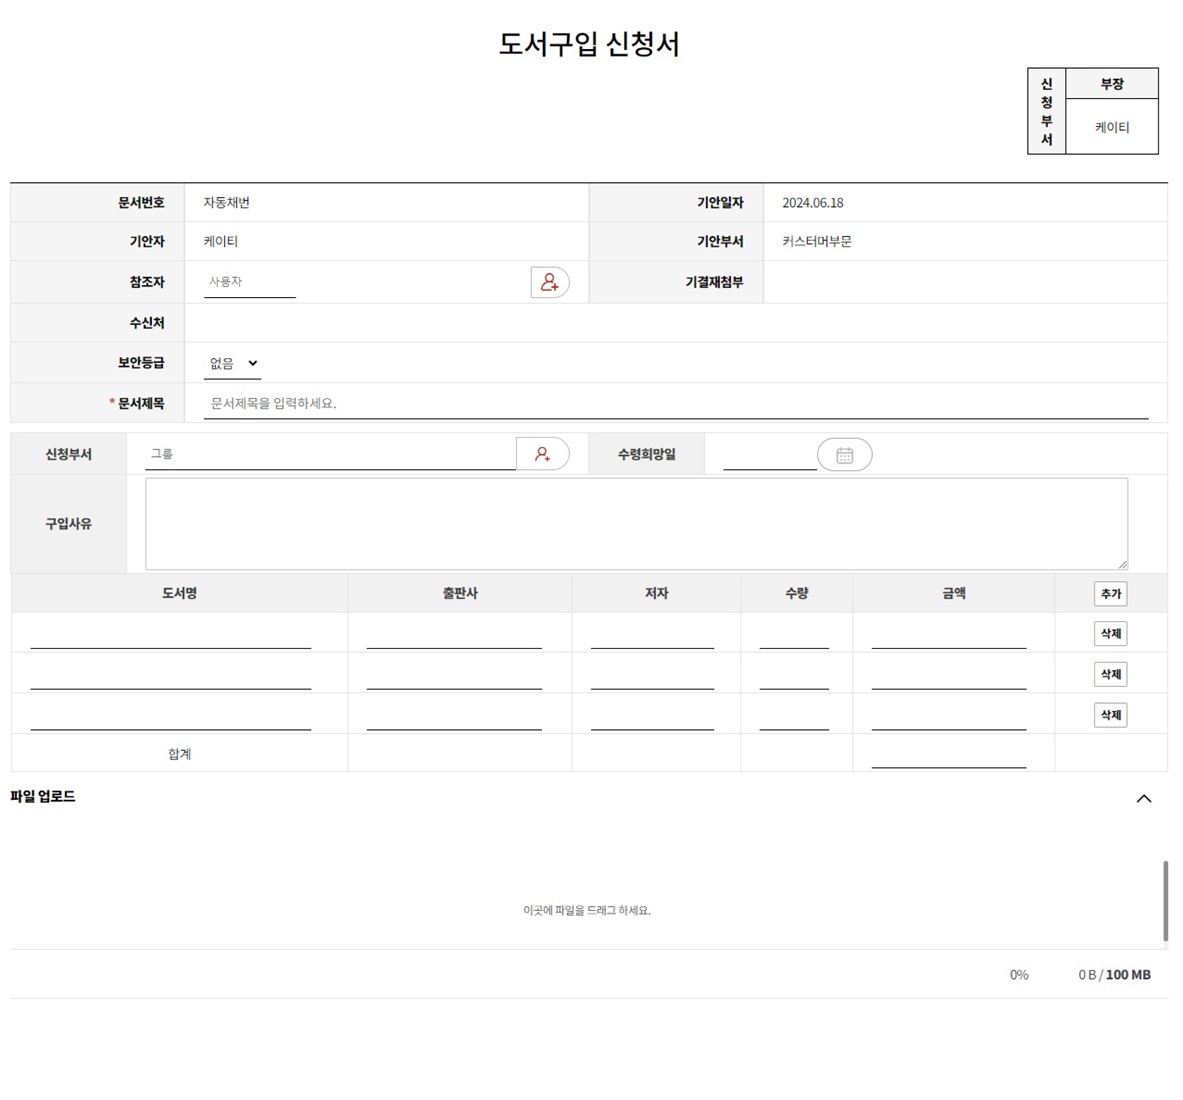1183x1100 pixels.
Task: Click the 수신처 label
Action: (x=146, y=323)
